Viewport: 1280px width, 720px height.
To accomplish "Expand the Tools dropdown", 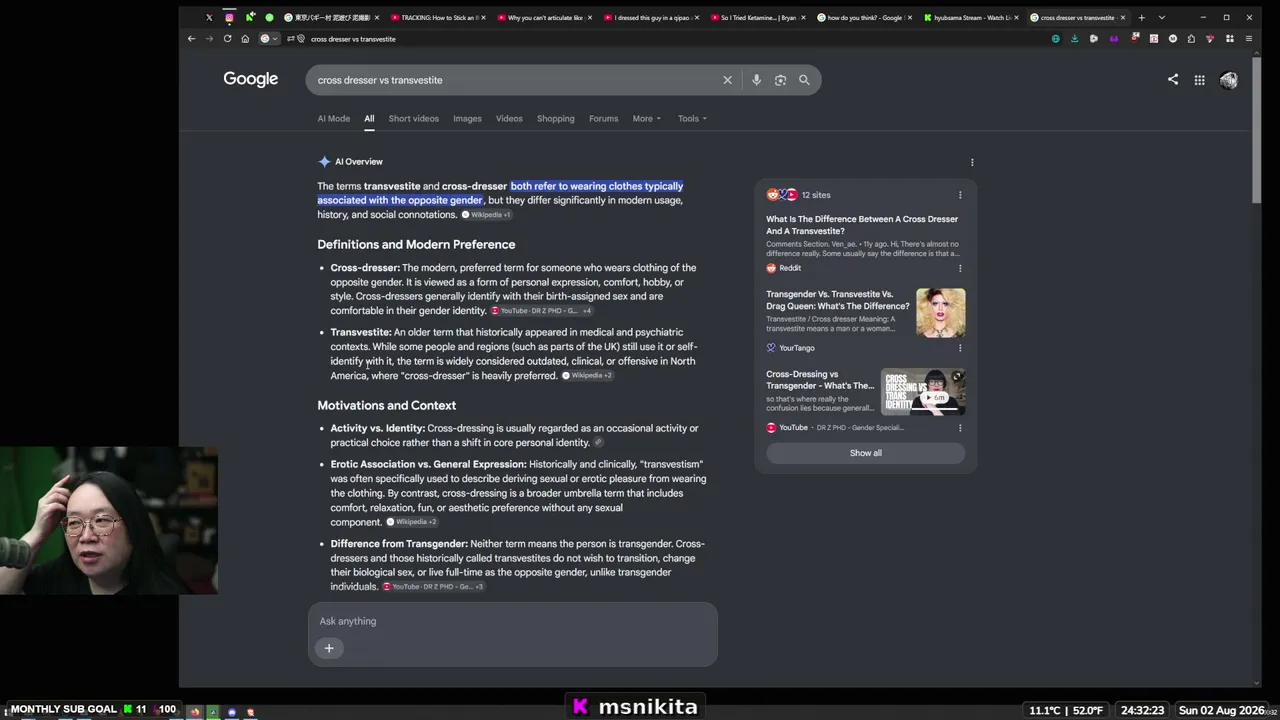I will pyautogui.click(x=692, y=118).
